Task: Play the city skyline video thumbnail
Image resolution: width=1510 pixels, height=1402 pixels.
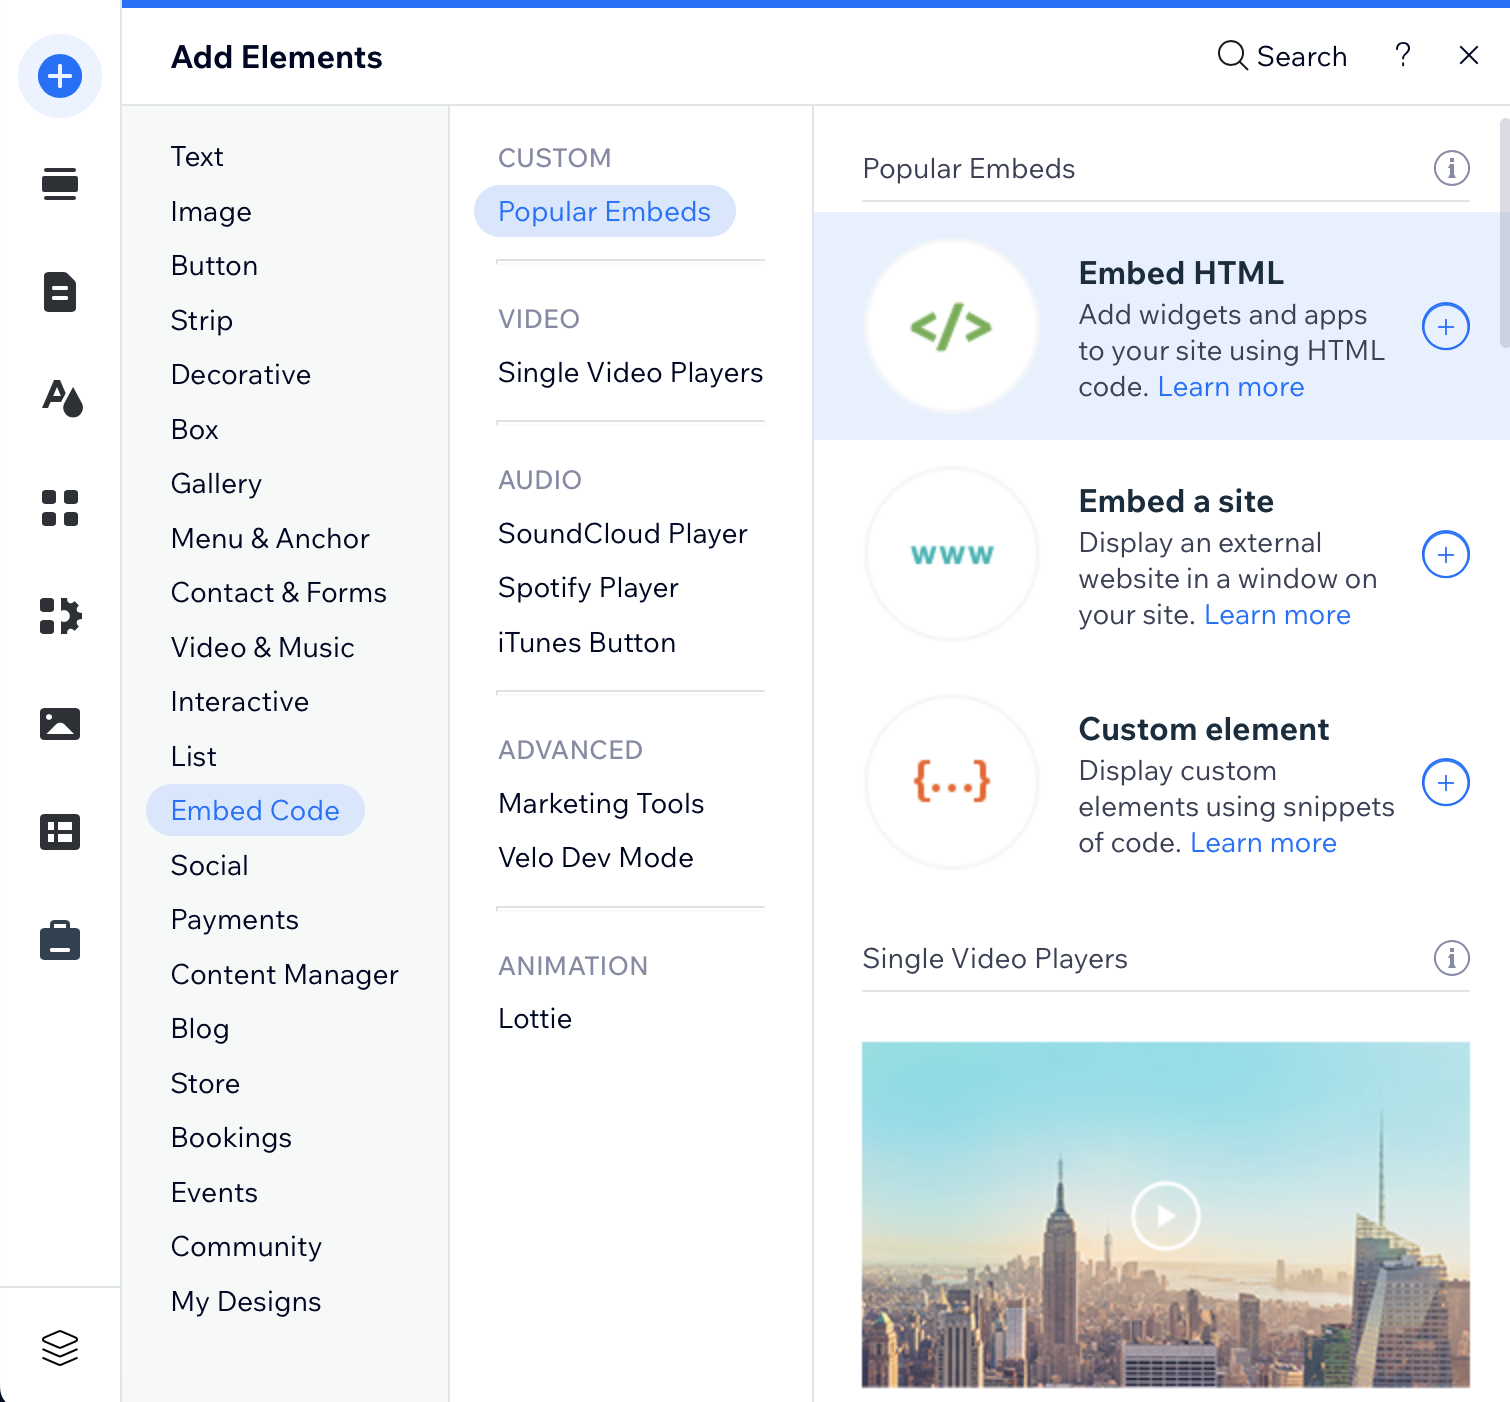Action: [x=1165, y=1215]
